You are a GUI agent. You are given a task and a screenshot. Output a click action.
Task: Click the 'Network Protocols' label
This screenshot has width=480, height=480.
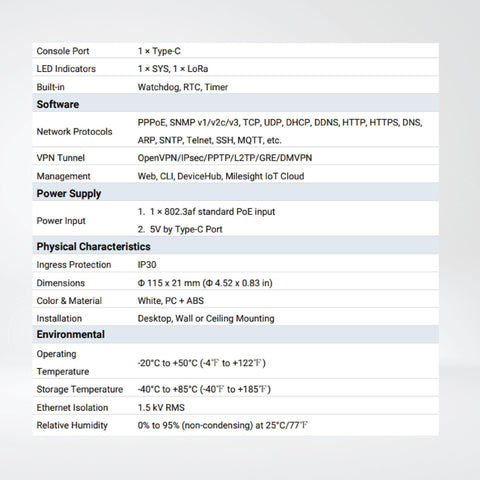(x=74, y=132)
